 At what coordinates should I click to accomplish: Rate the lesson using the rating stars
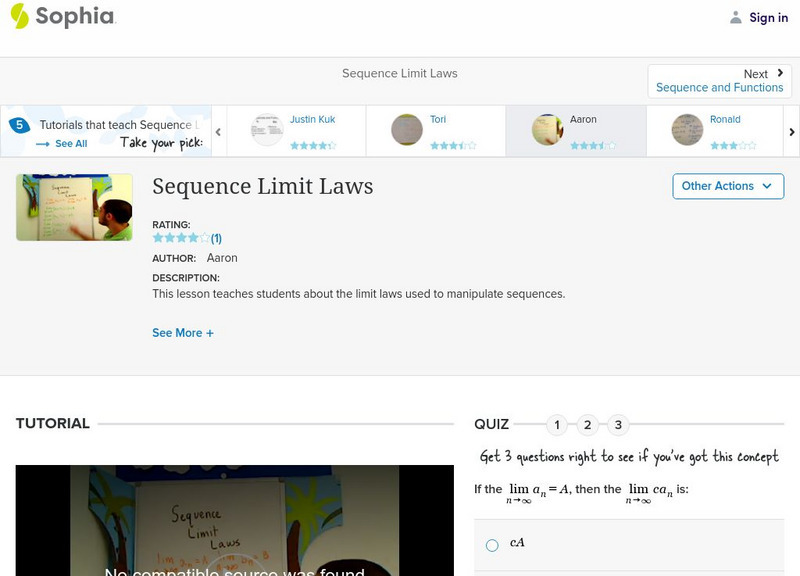[182, 237]
